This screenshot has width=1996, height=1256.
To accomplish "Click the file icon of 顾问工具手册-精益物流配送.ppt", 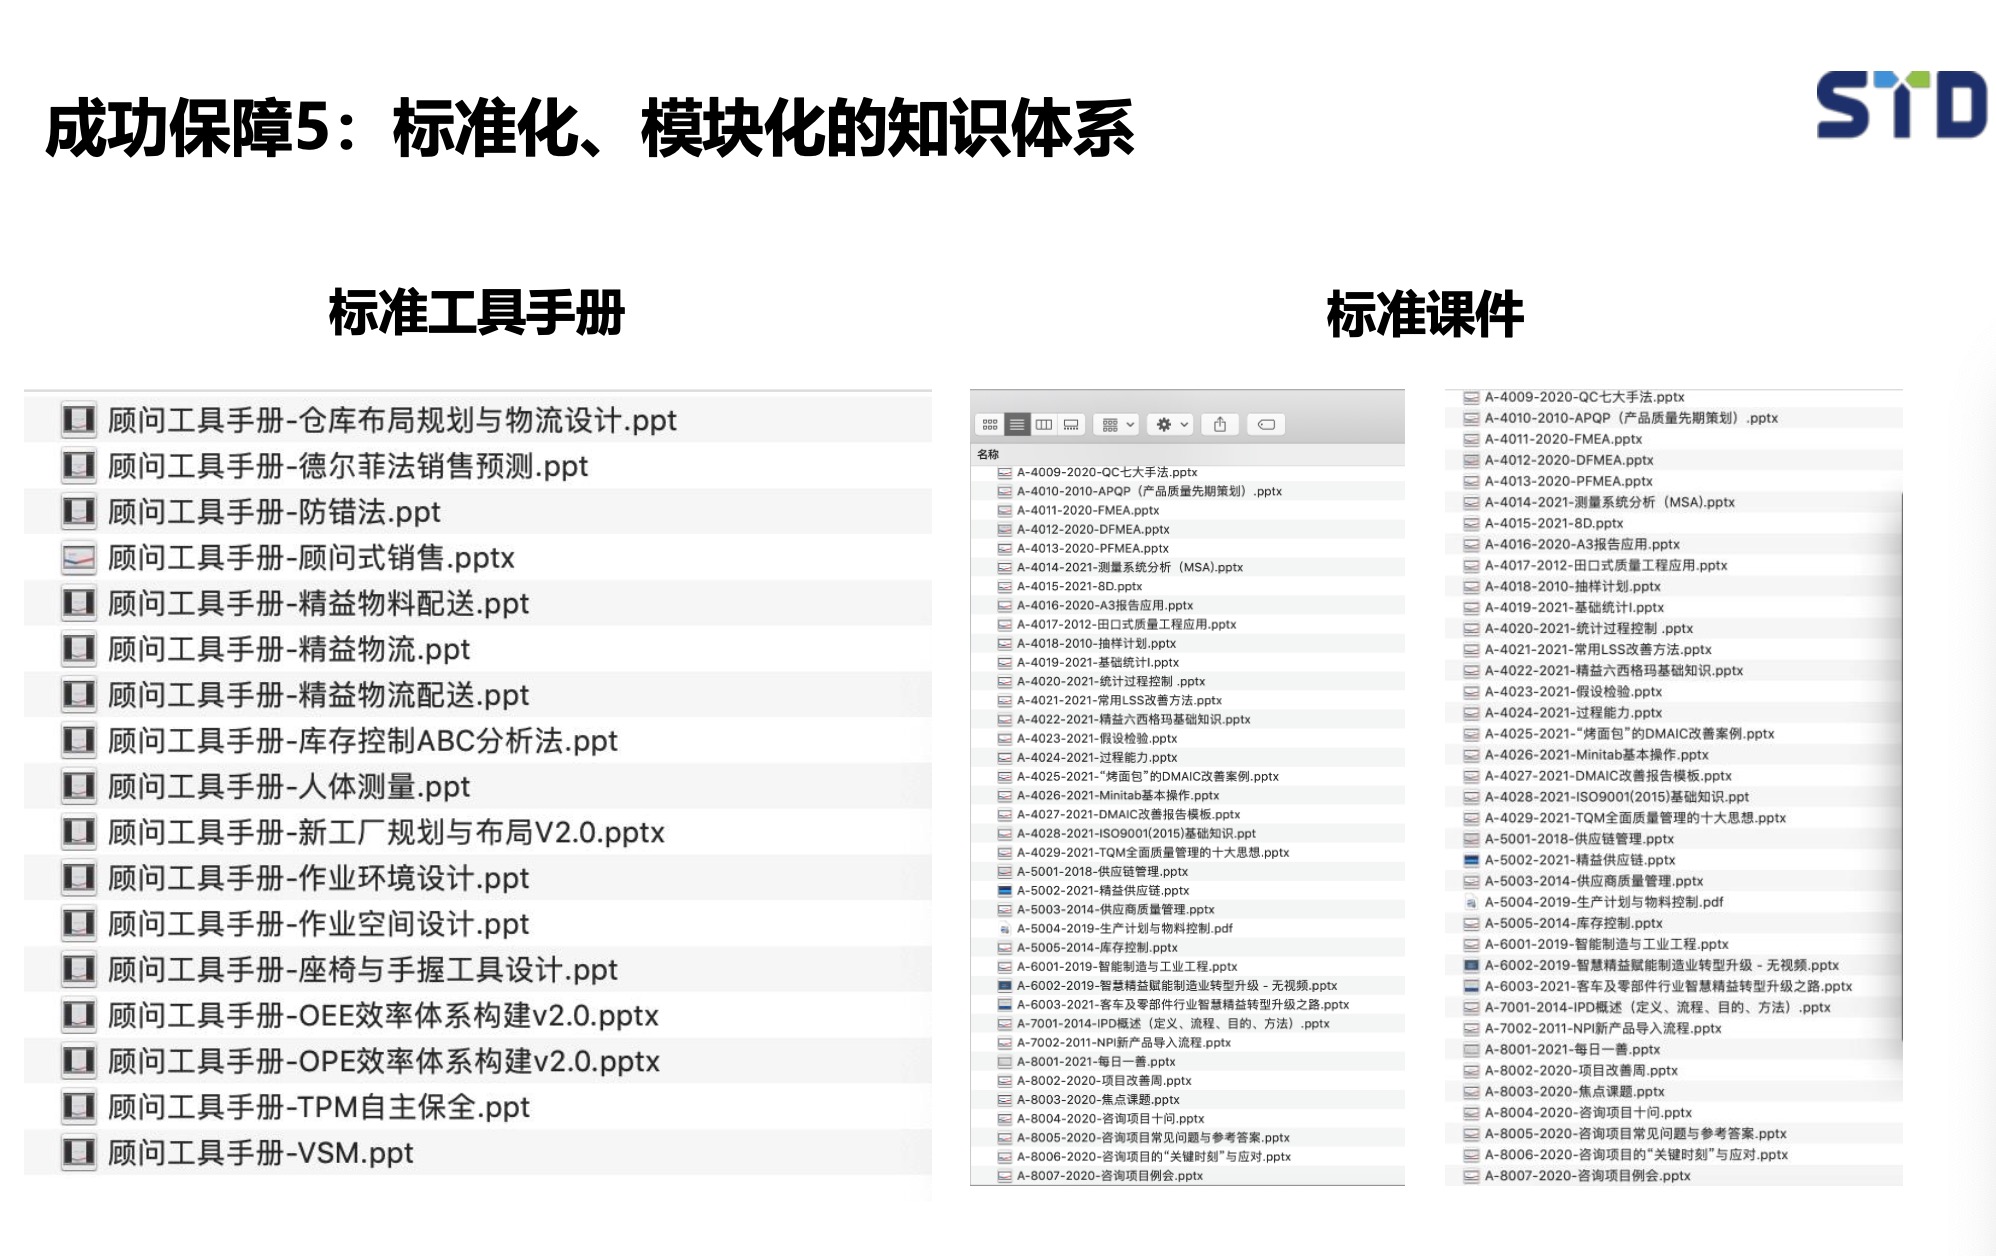I will pos(79,695).
